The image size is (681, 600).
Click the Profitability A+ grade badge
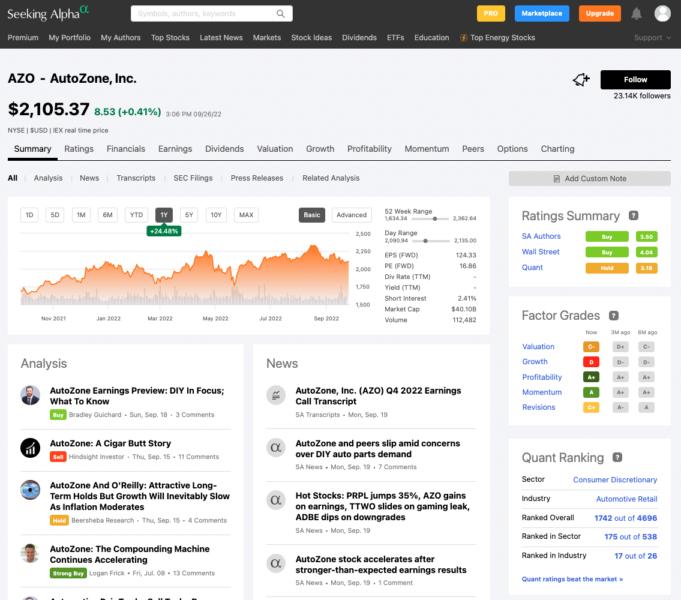click(591, 377)
